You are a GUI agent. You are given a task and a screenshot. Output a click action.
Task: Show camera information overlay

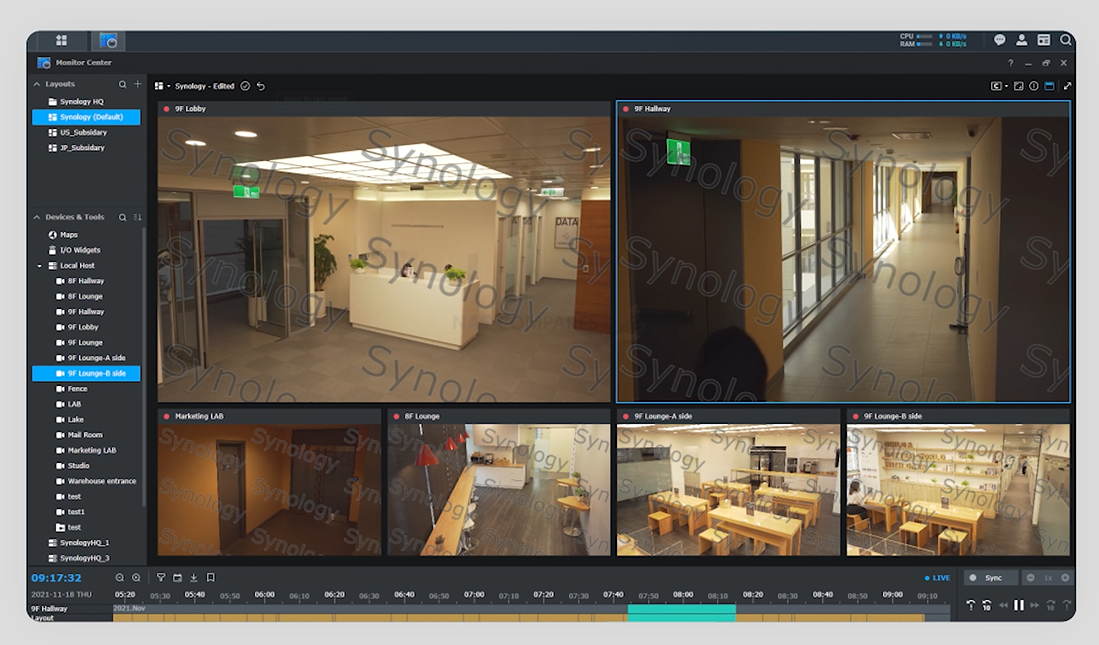[1034, 86]
